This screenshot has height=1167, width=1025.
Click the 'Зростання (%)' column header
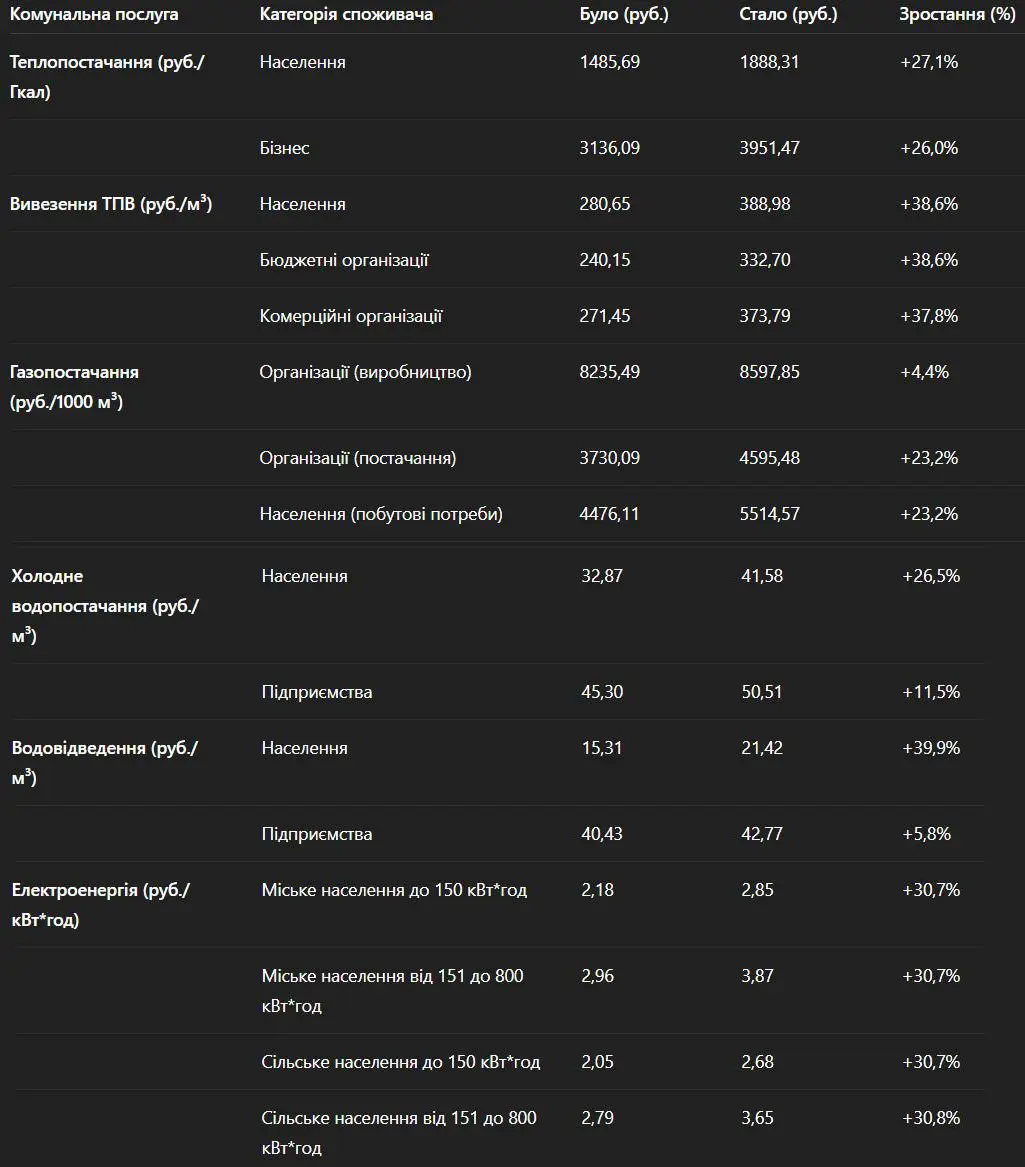[957, 14]
